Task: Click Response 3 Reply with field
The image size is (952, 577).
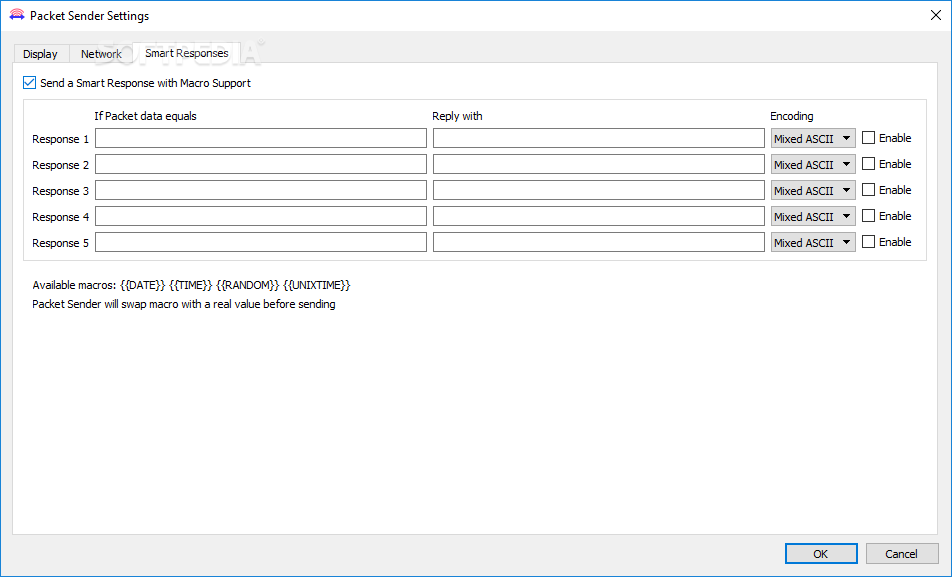Action: coord(599,190)
